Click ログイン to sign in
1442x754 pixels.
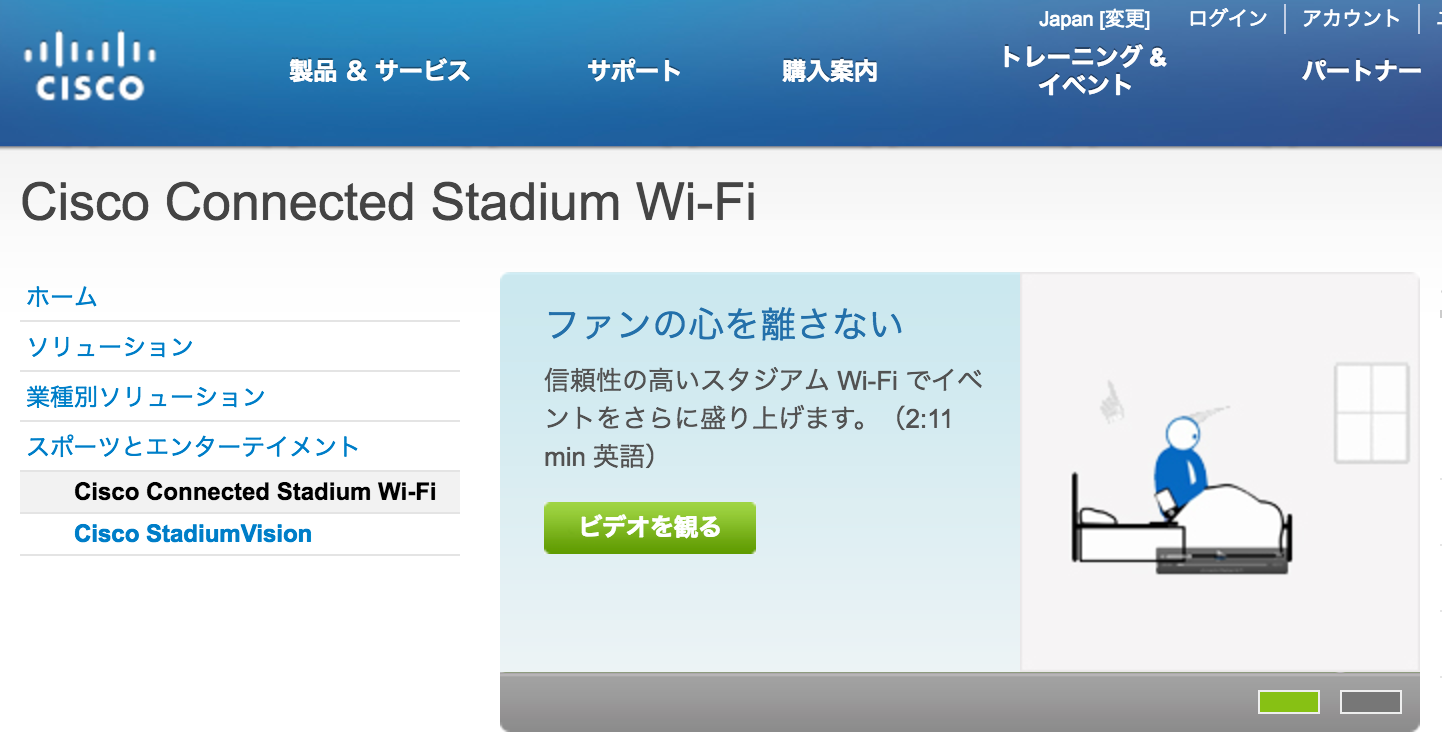(x=1226, y=17)
